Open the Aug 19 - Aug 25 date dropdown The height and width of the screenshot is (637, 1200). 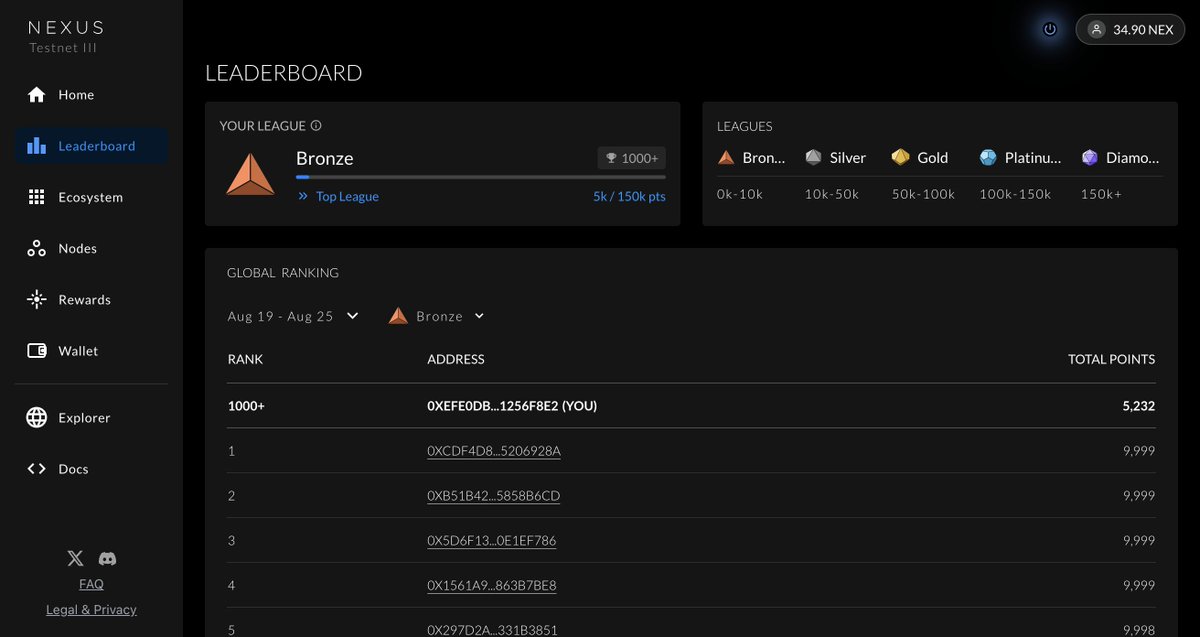point(293,316)
